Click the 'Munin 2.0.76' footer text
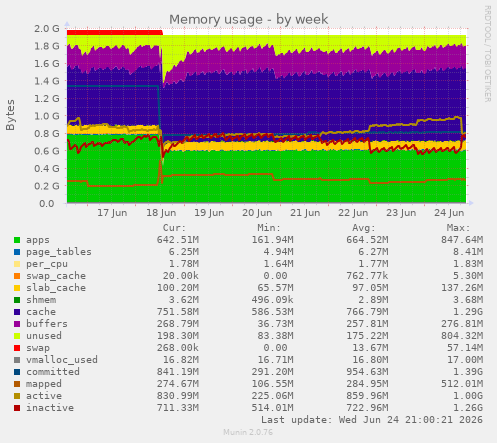The height and width of the screenshot is (443, 497). tap(248, 432)
